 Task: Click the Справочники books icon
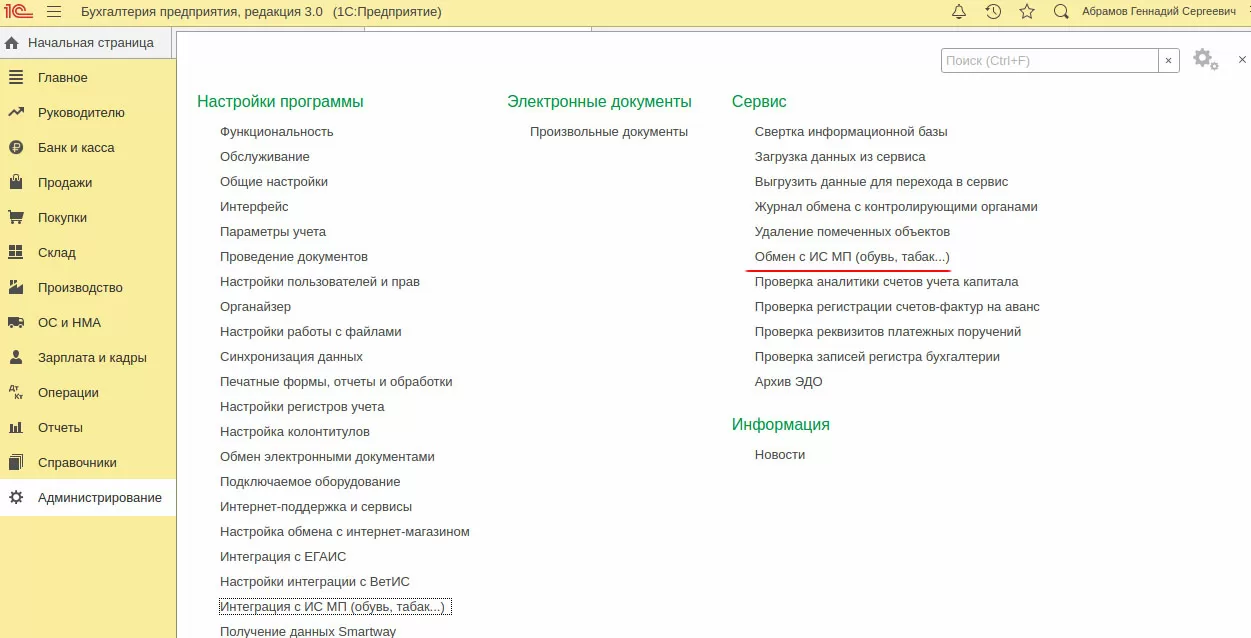16,463
